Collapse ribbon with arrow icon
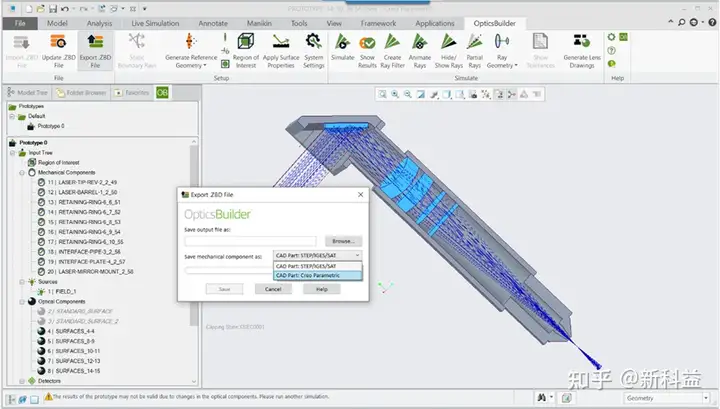This screenshot has height=409, width=720. [x=670, y=22]
